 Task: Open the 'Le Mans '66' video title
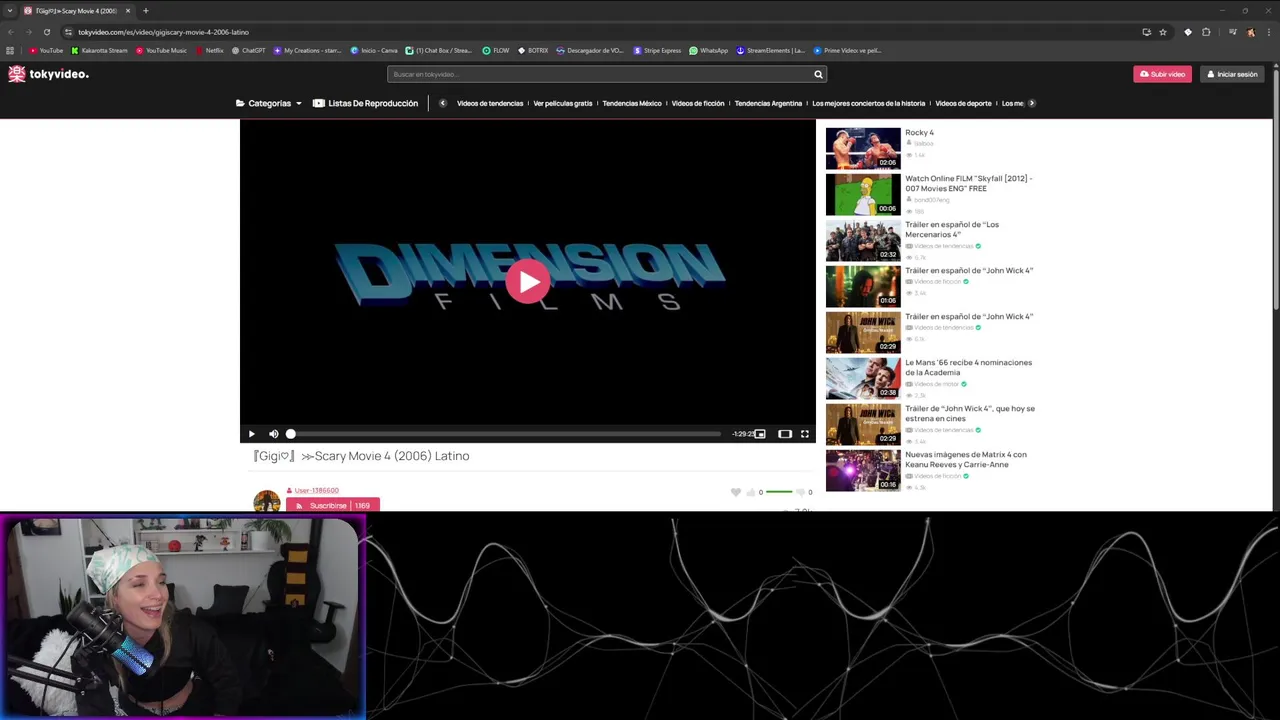968,367
